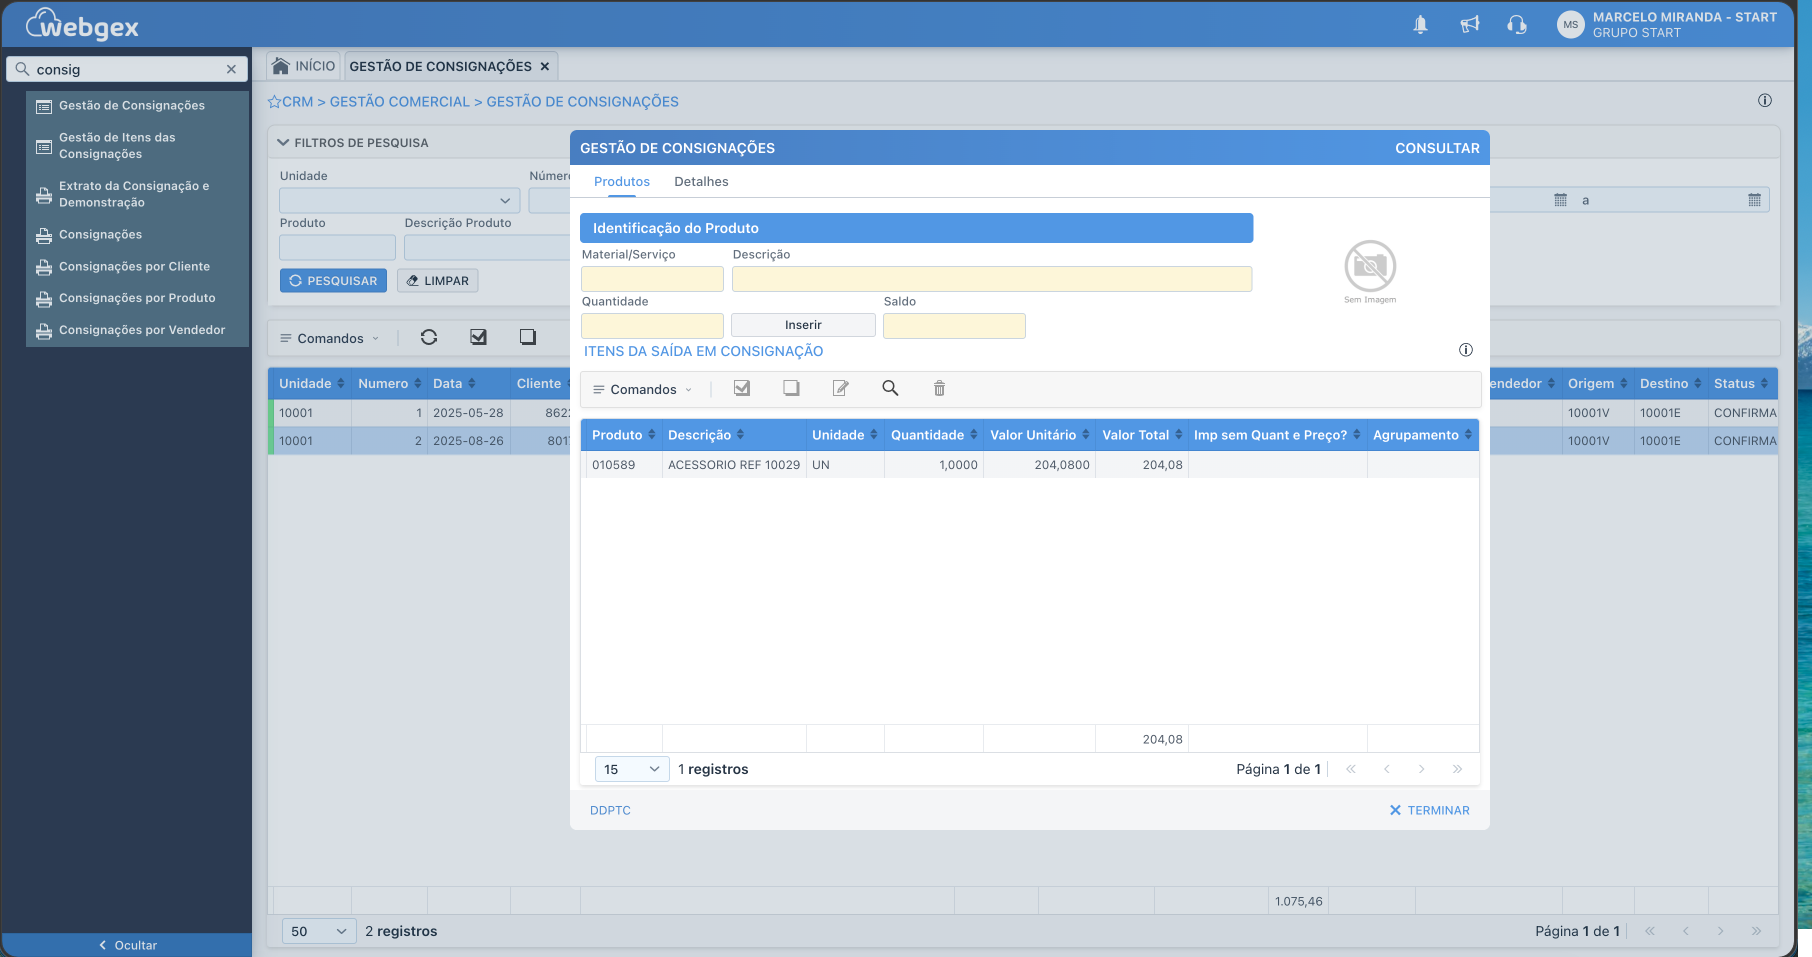This screenshot has height=957, width=1812.
Task: Click the Material/Serviço input field
Action: (652, 279)
